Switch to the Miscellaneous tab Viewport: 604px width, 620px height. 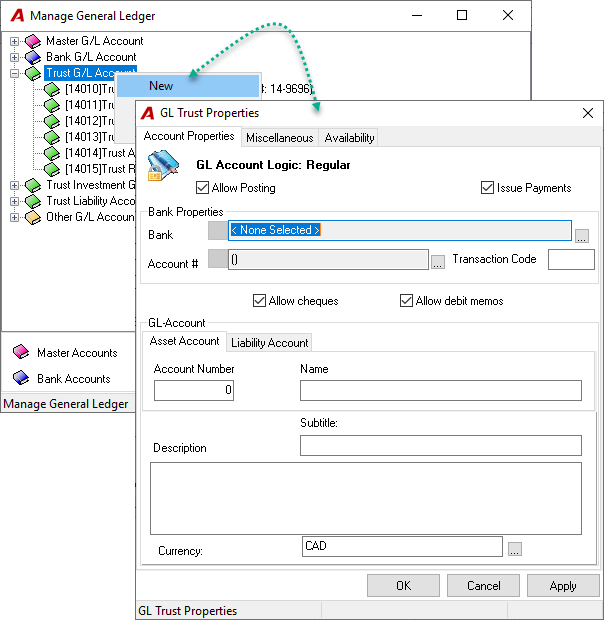[x=279, y=138]
